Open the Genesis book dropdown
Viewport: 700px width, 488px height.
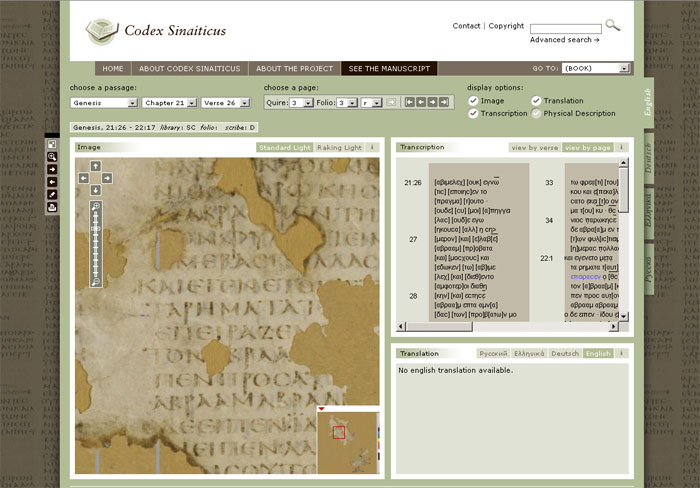pos(104,102)
